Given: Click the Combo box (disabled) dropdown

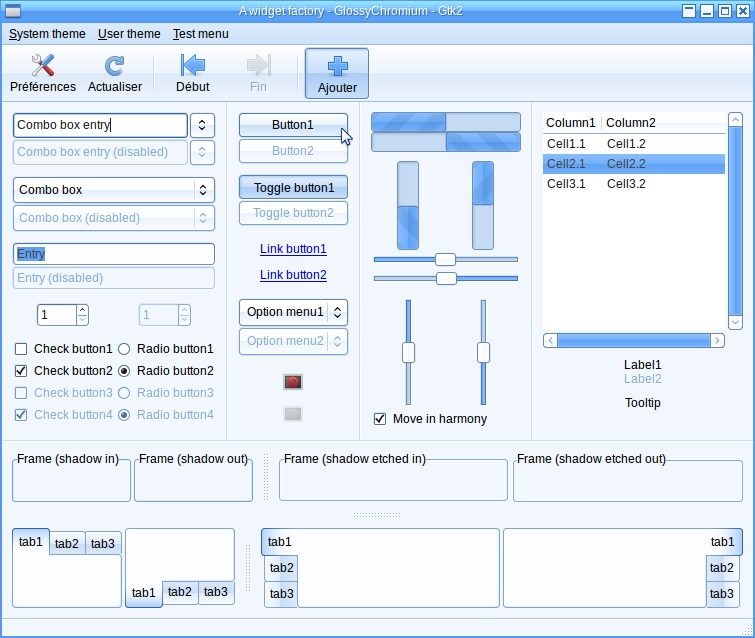Looking at the screenshot, I should (114, 218).
